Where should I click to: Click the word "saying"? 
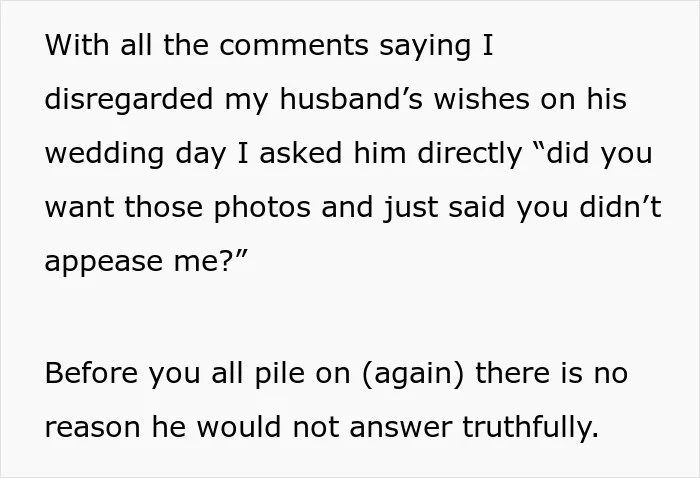click(425, 46)
